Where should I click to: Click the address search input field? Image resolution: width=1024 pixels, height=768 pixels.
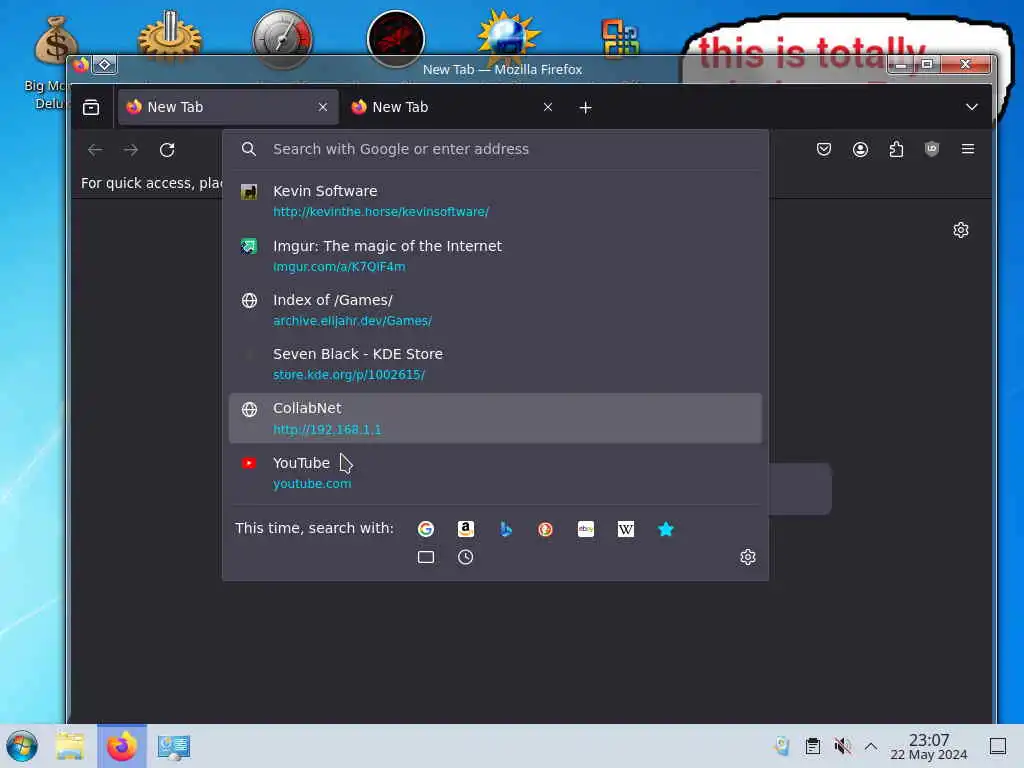[x=495, y=149]
